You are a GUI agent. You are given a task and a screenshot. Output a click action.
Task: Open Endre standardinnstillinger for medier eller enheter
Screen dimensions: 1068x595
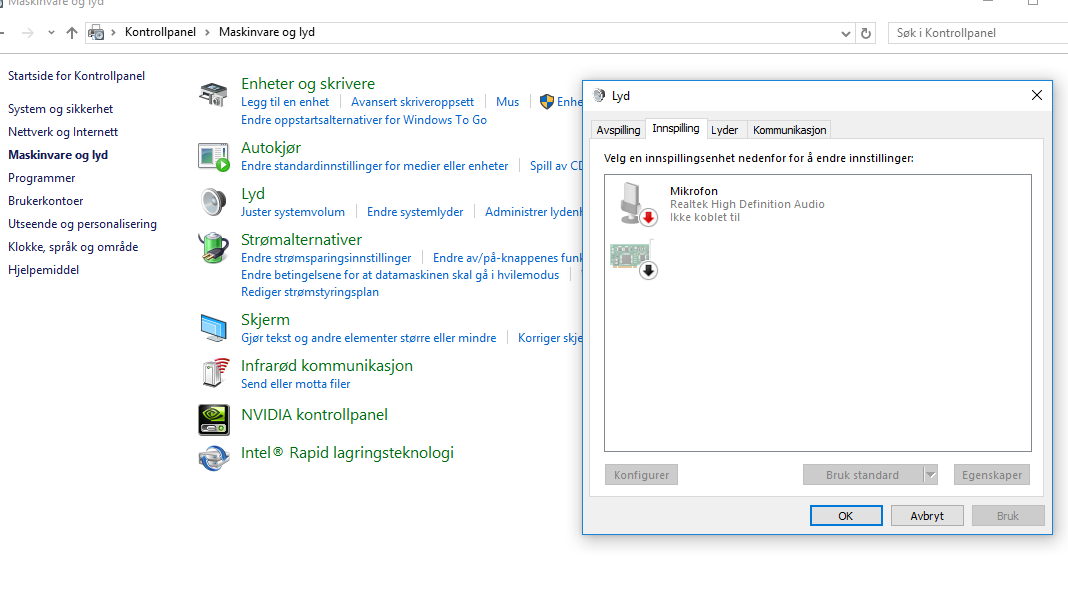coord(375,166)
